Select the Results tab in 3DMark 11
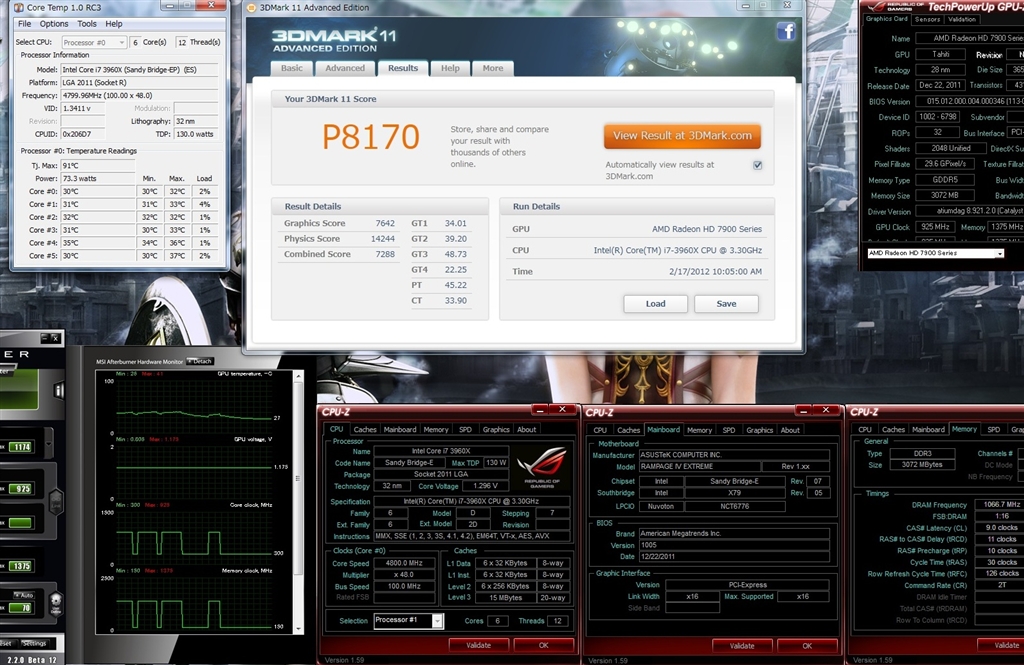 (x=402, y=68)
